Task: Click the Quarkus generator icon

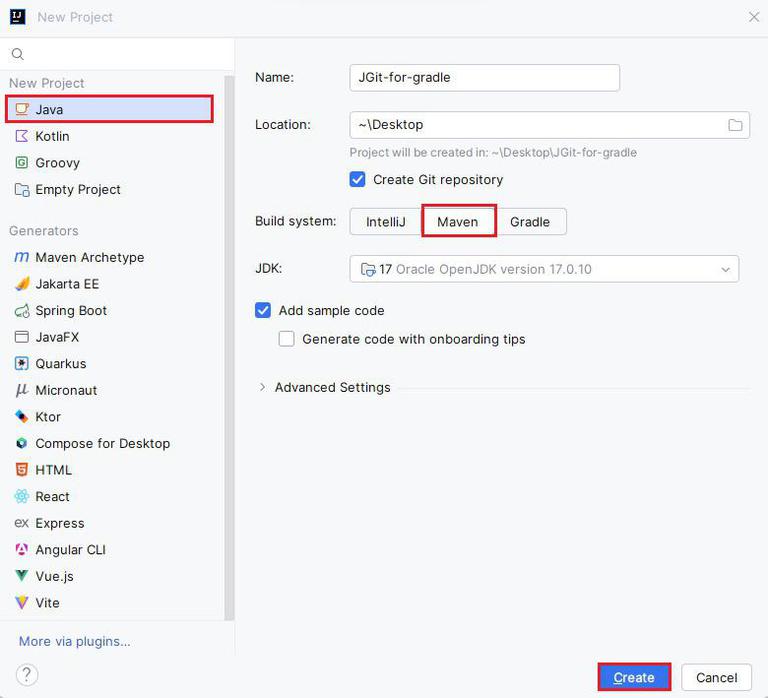Action: [x=22, y=363]
